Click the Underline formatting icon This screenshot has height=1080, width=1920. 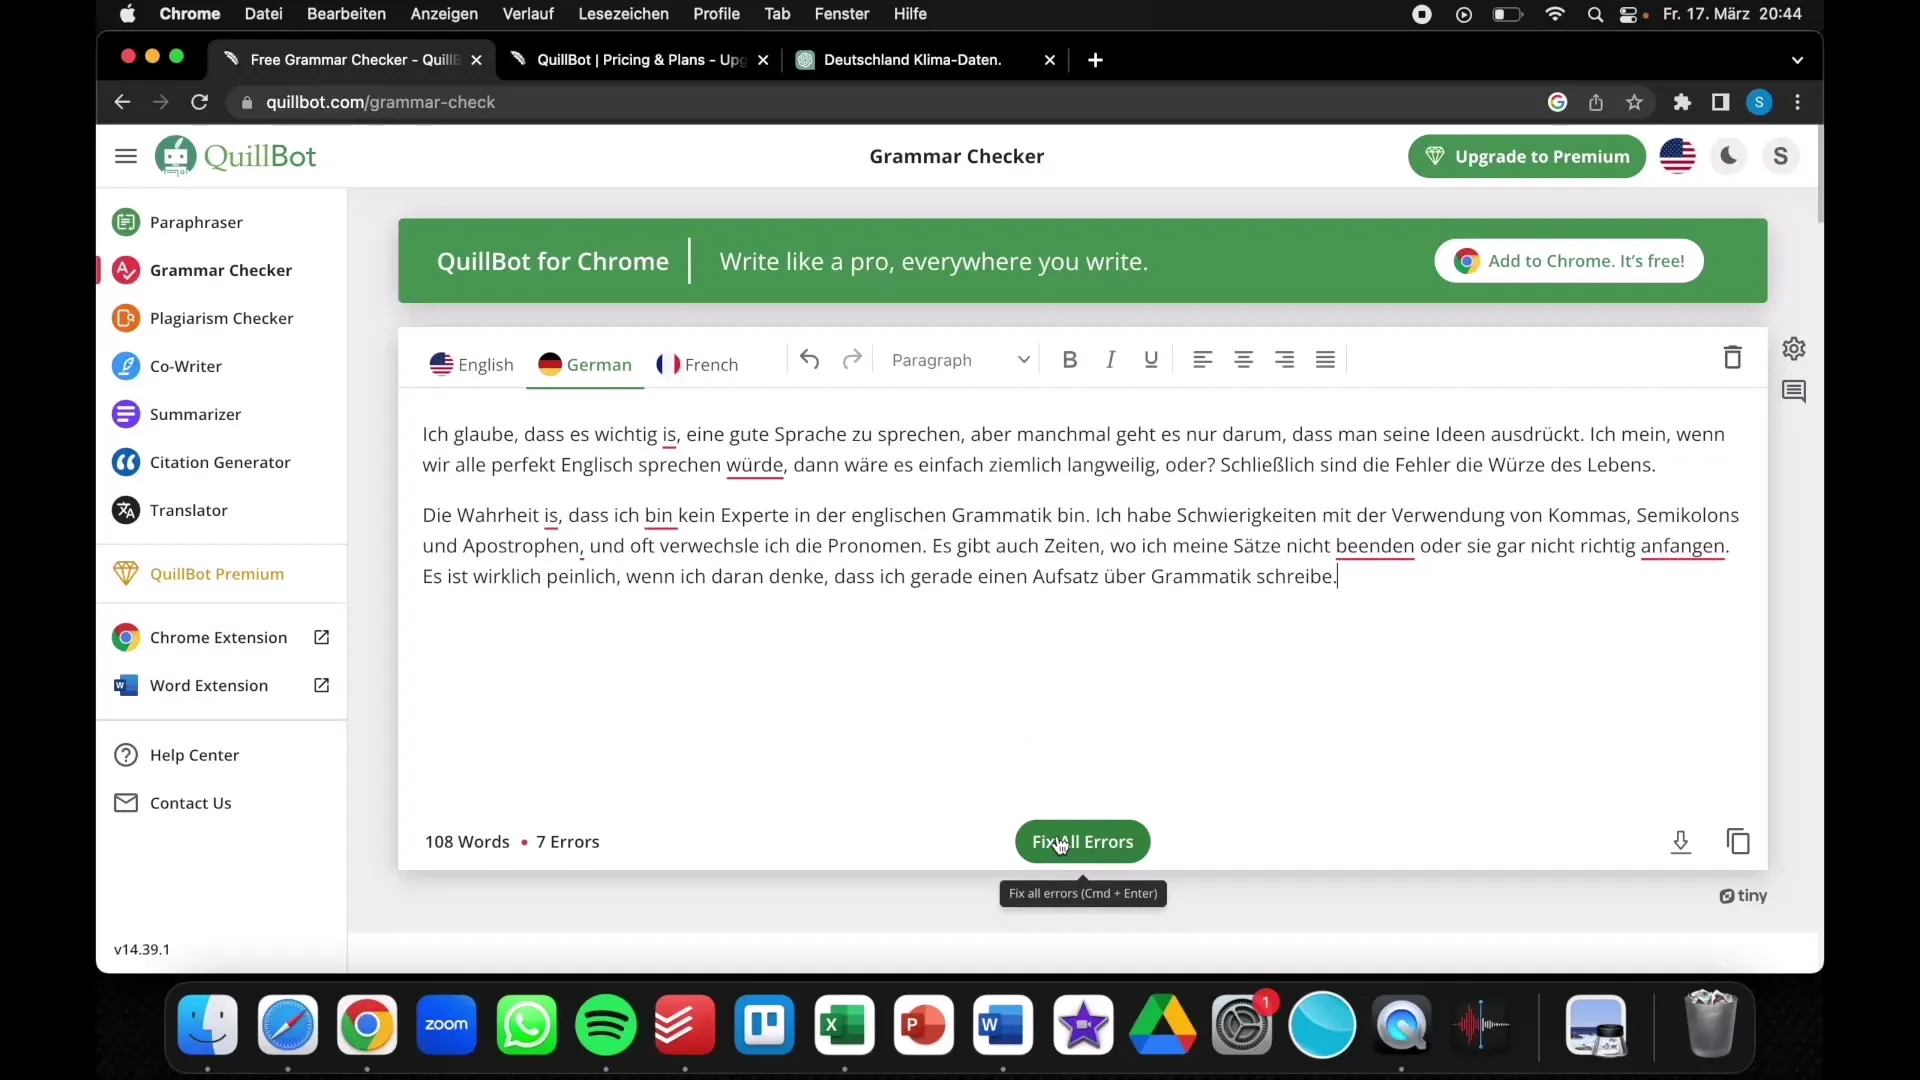point(1151,359)
